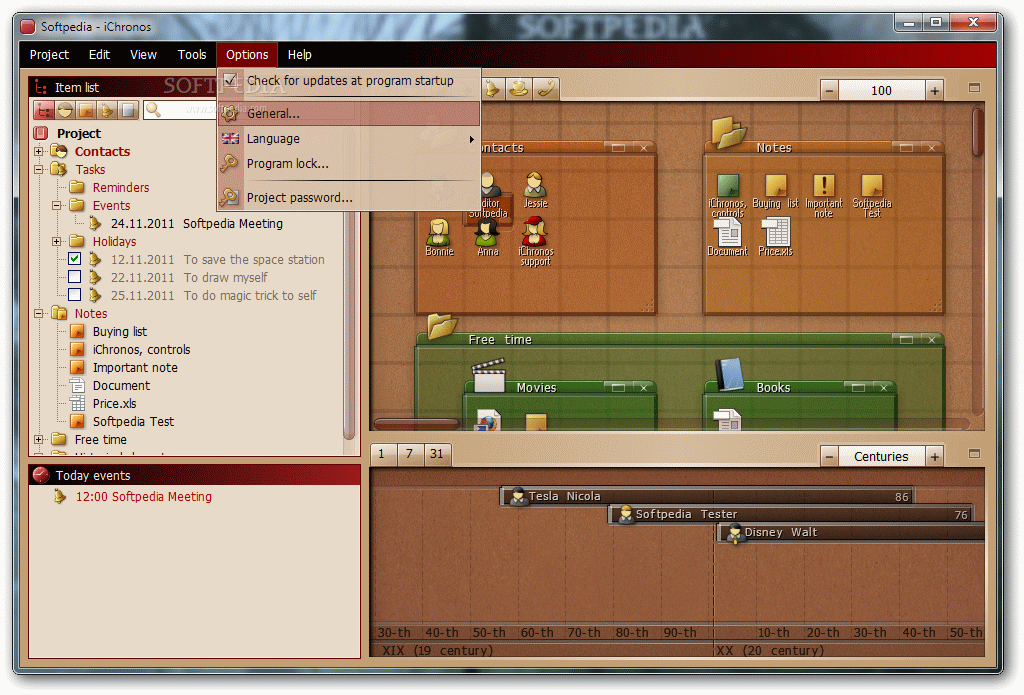
Task: Select the Buying list note icon
Action: (x=775, y=191)
